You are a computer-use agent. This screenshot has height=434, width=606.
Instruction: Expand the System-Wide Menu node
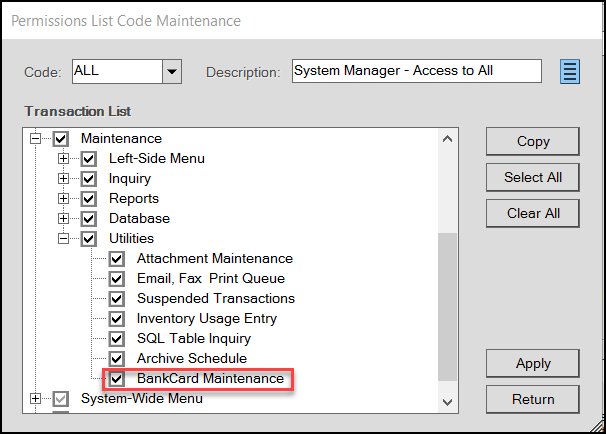(x=35, y=398)
